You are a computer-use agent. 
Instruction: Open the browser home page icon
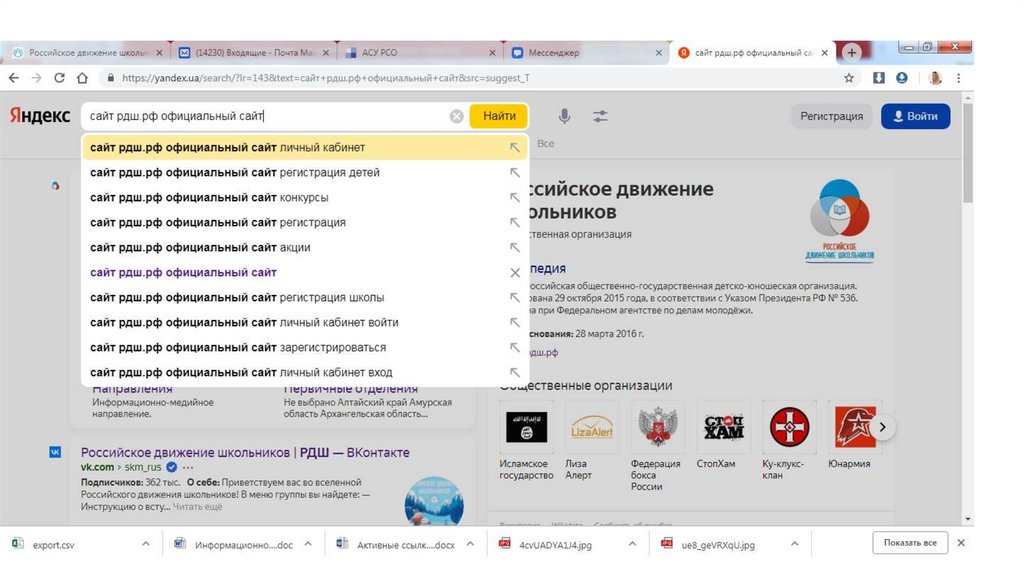(x=84, y=78)
